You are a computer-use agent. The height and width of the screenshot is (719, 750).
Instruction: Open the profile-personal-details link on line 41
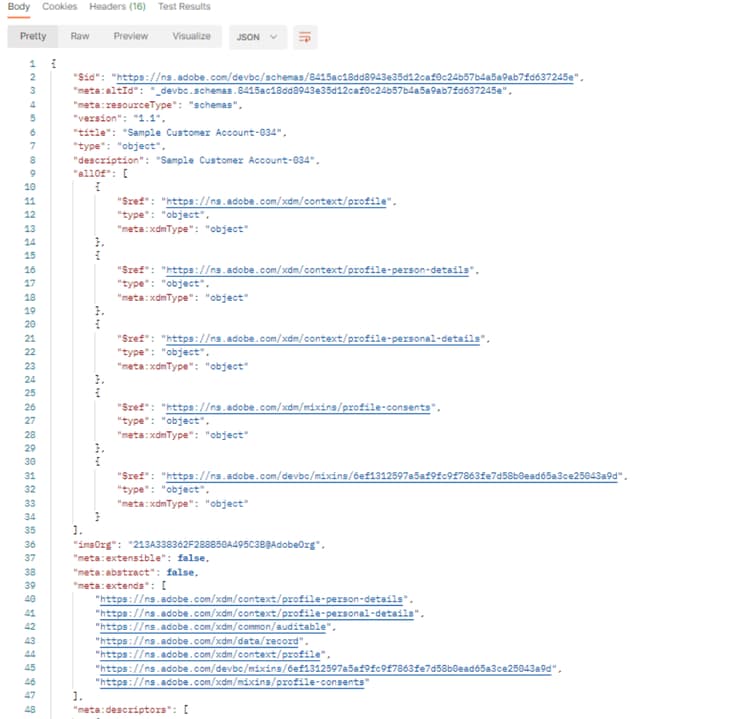point(257,613)
